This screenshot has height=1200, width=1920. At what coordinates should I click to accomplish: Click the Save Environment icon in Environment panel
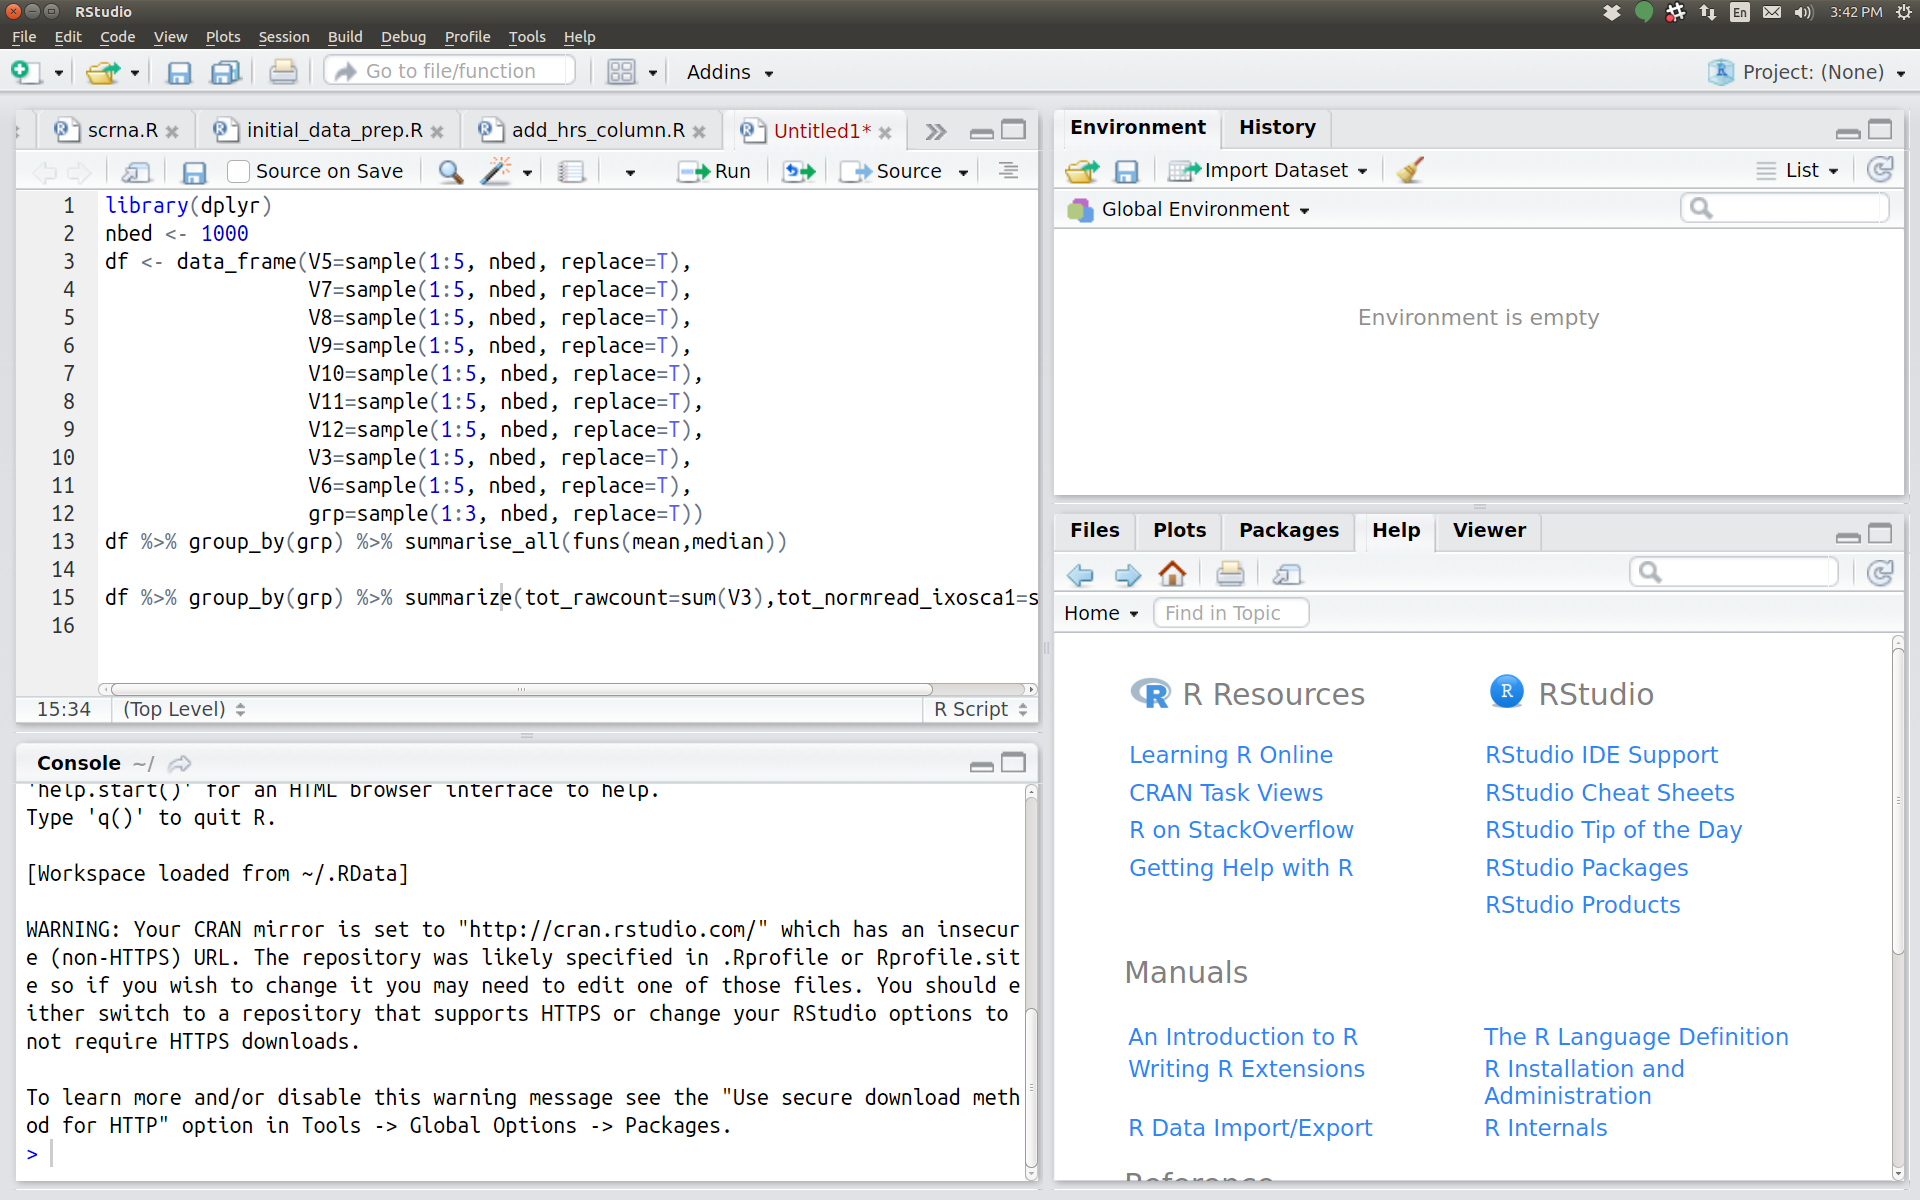pos(1129,169)
